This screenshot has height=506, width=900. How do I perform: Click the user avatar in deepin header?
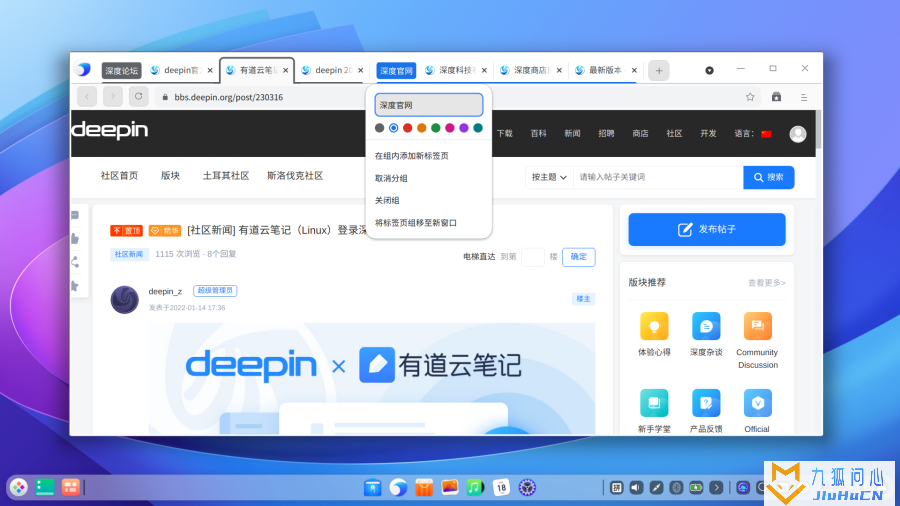[x=797, y=134]
